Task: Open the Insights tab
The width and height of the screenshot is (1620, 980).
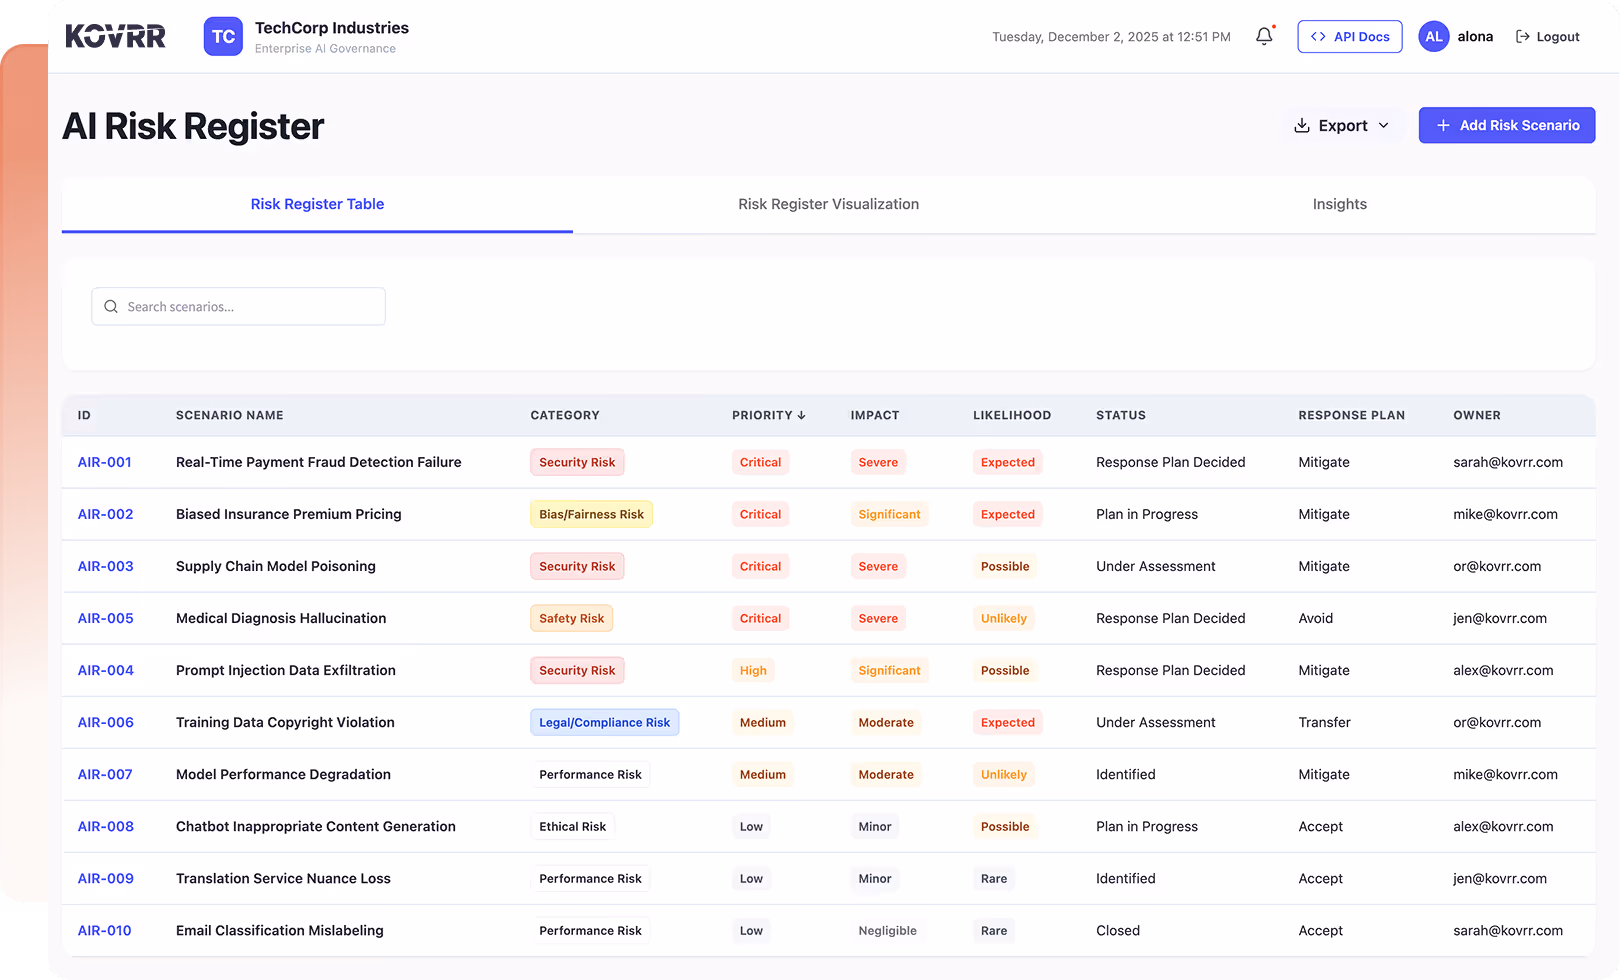Action: 1340,204
